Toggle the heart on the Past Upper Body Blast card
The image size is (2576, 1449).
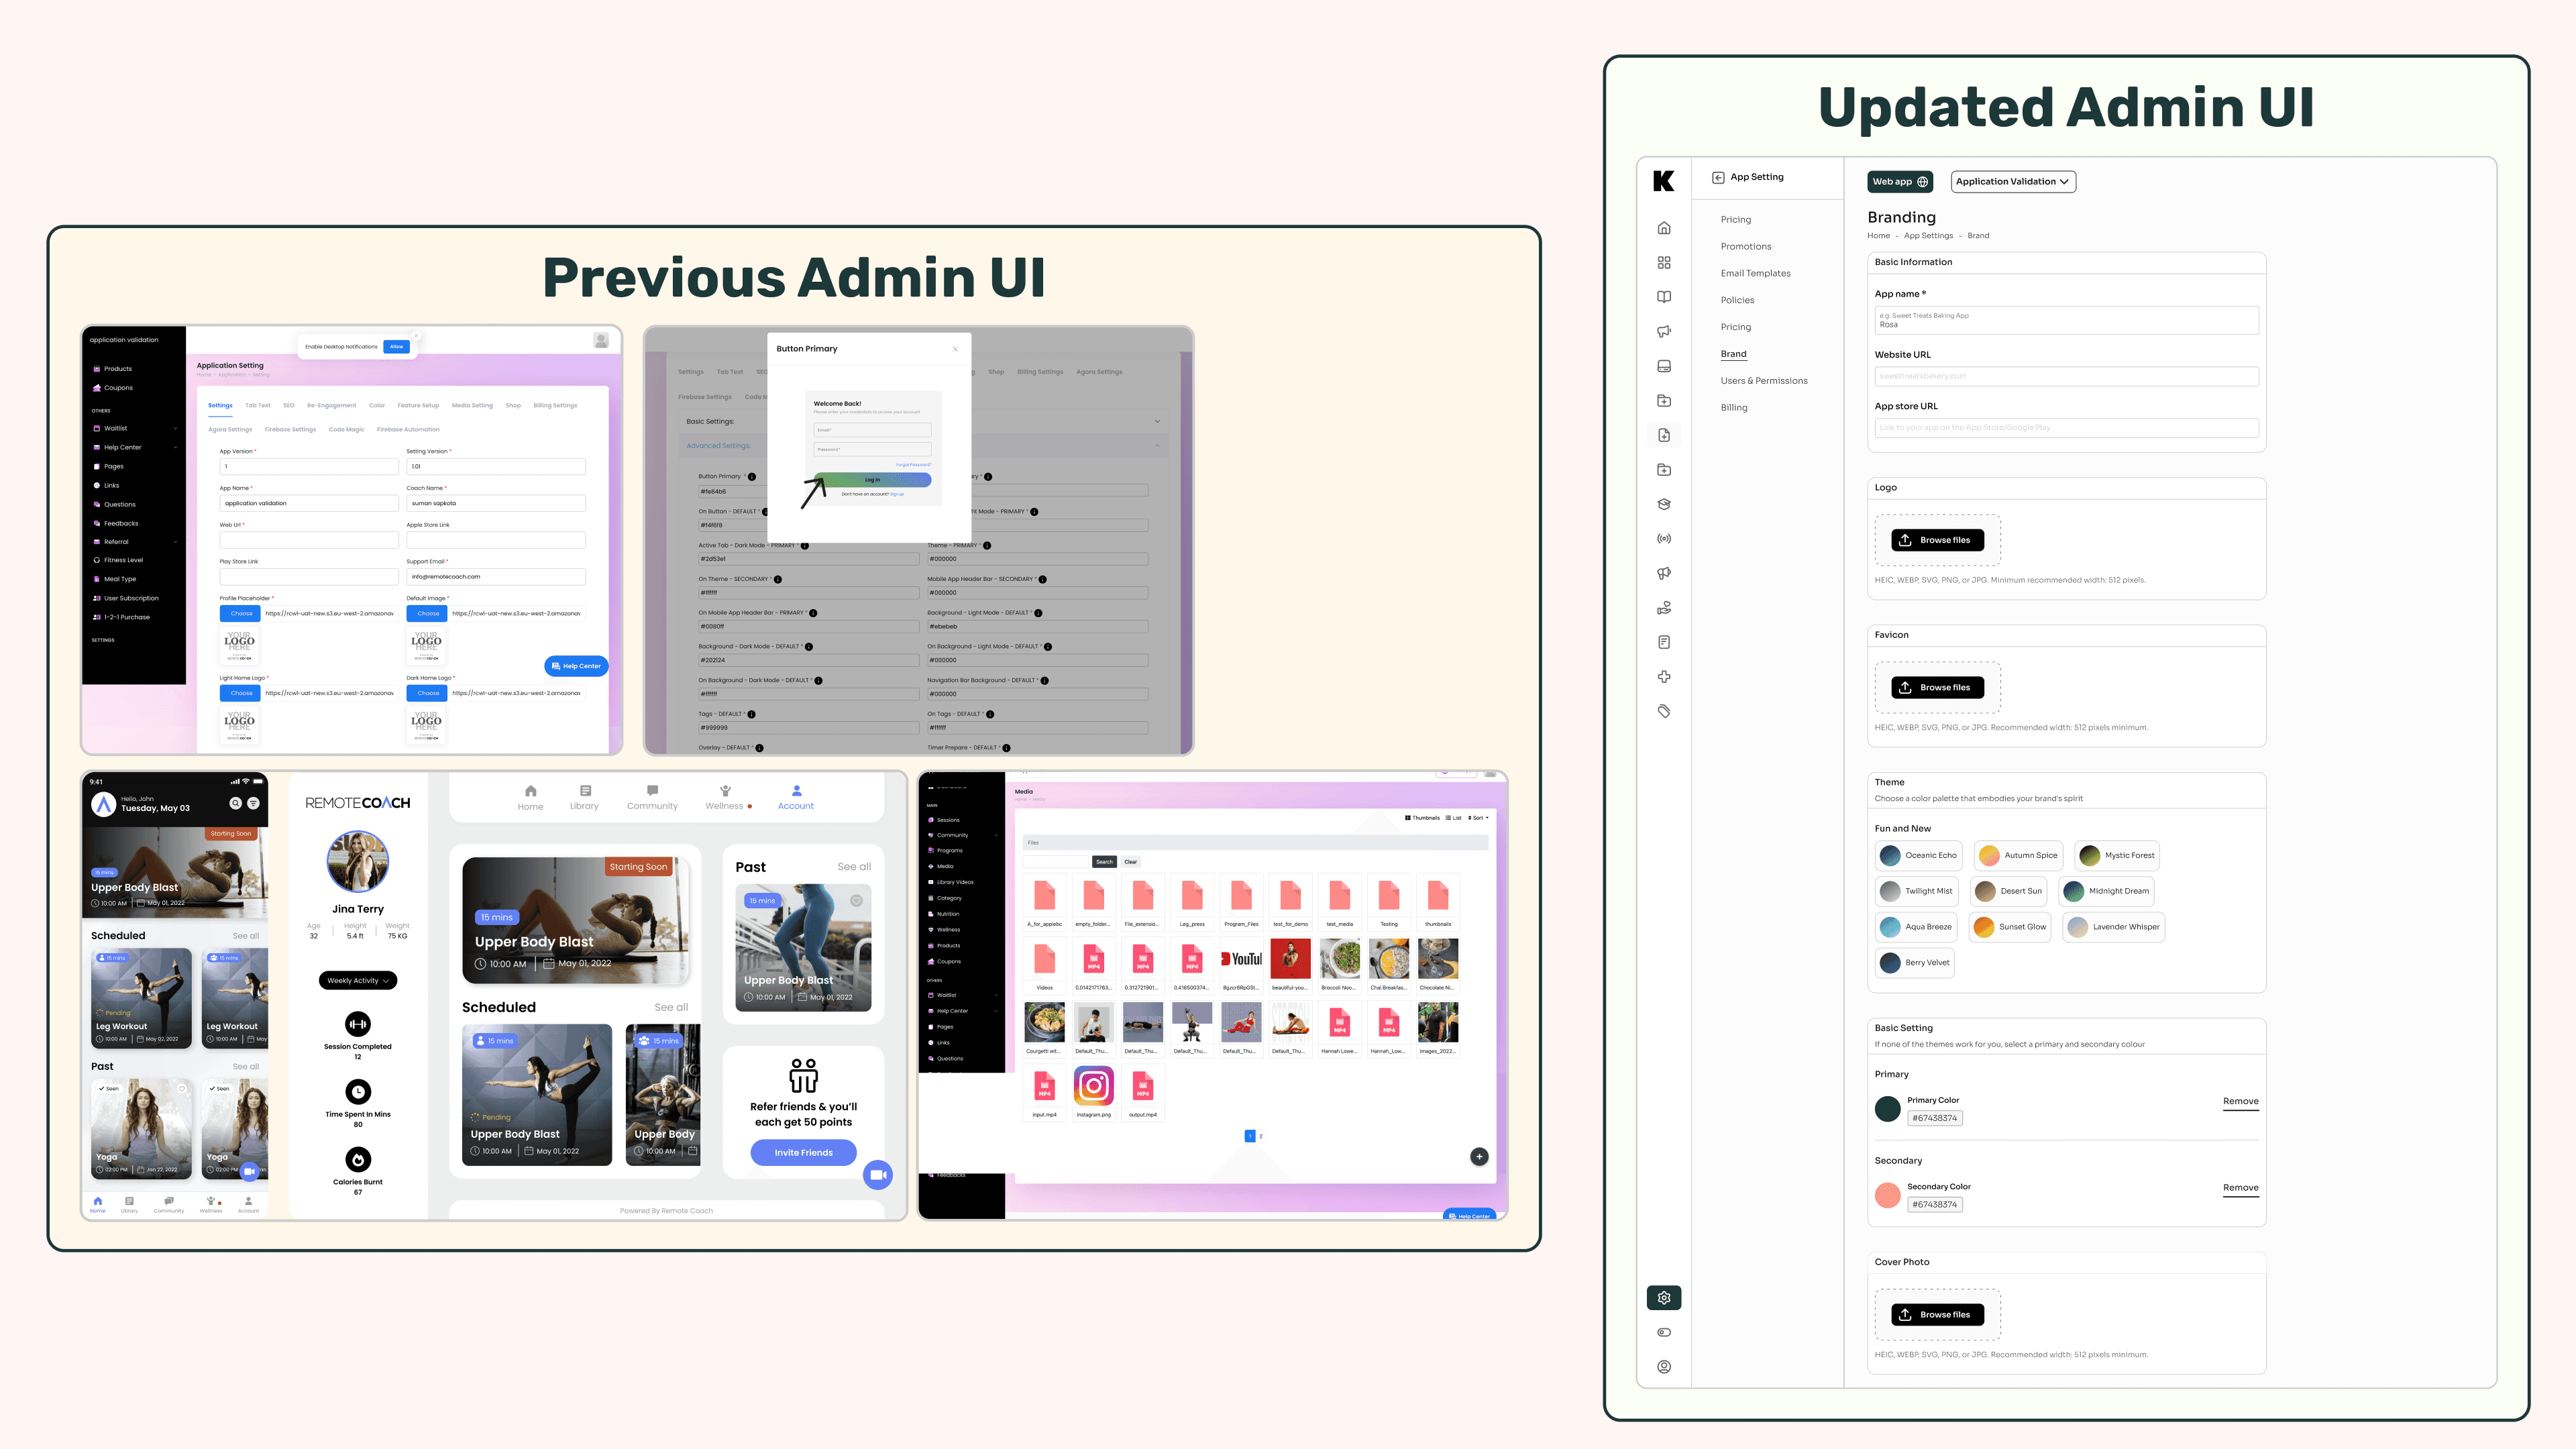pyautogui.click(x=856, y=901)
